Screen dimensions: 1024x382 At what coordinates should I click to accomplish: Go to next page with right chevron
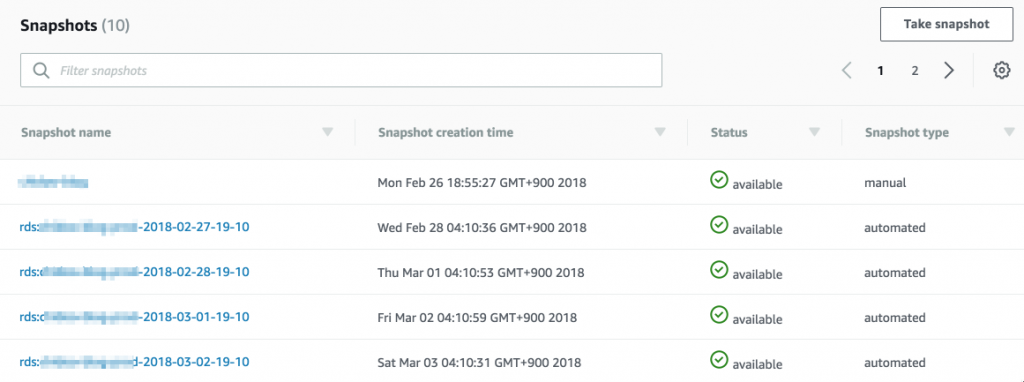(949, 71)
